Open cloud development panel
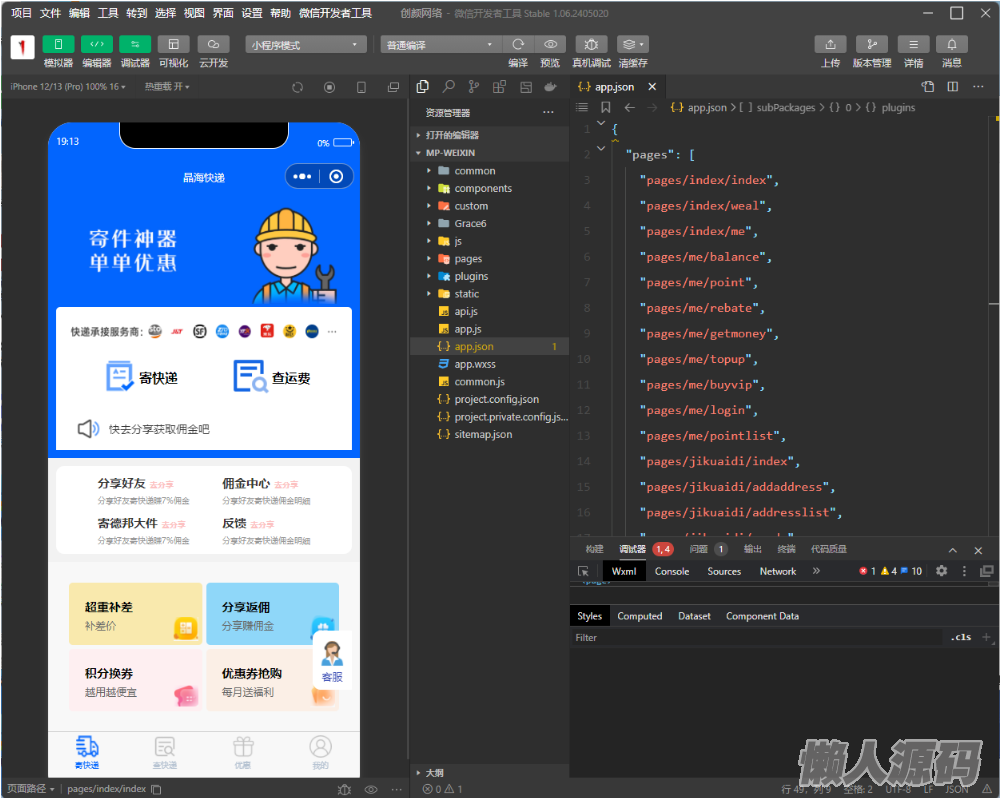The width and height of the screenshot is (1000, 798). [x=213, y=44]
